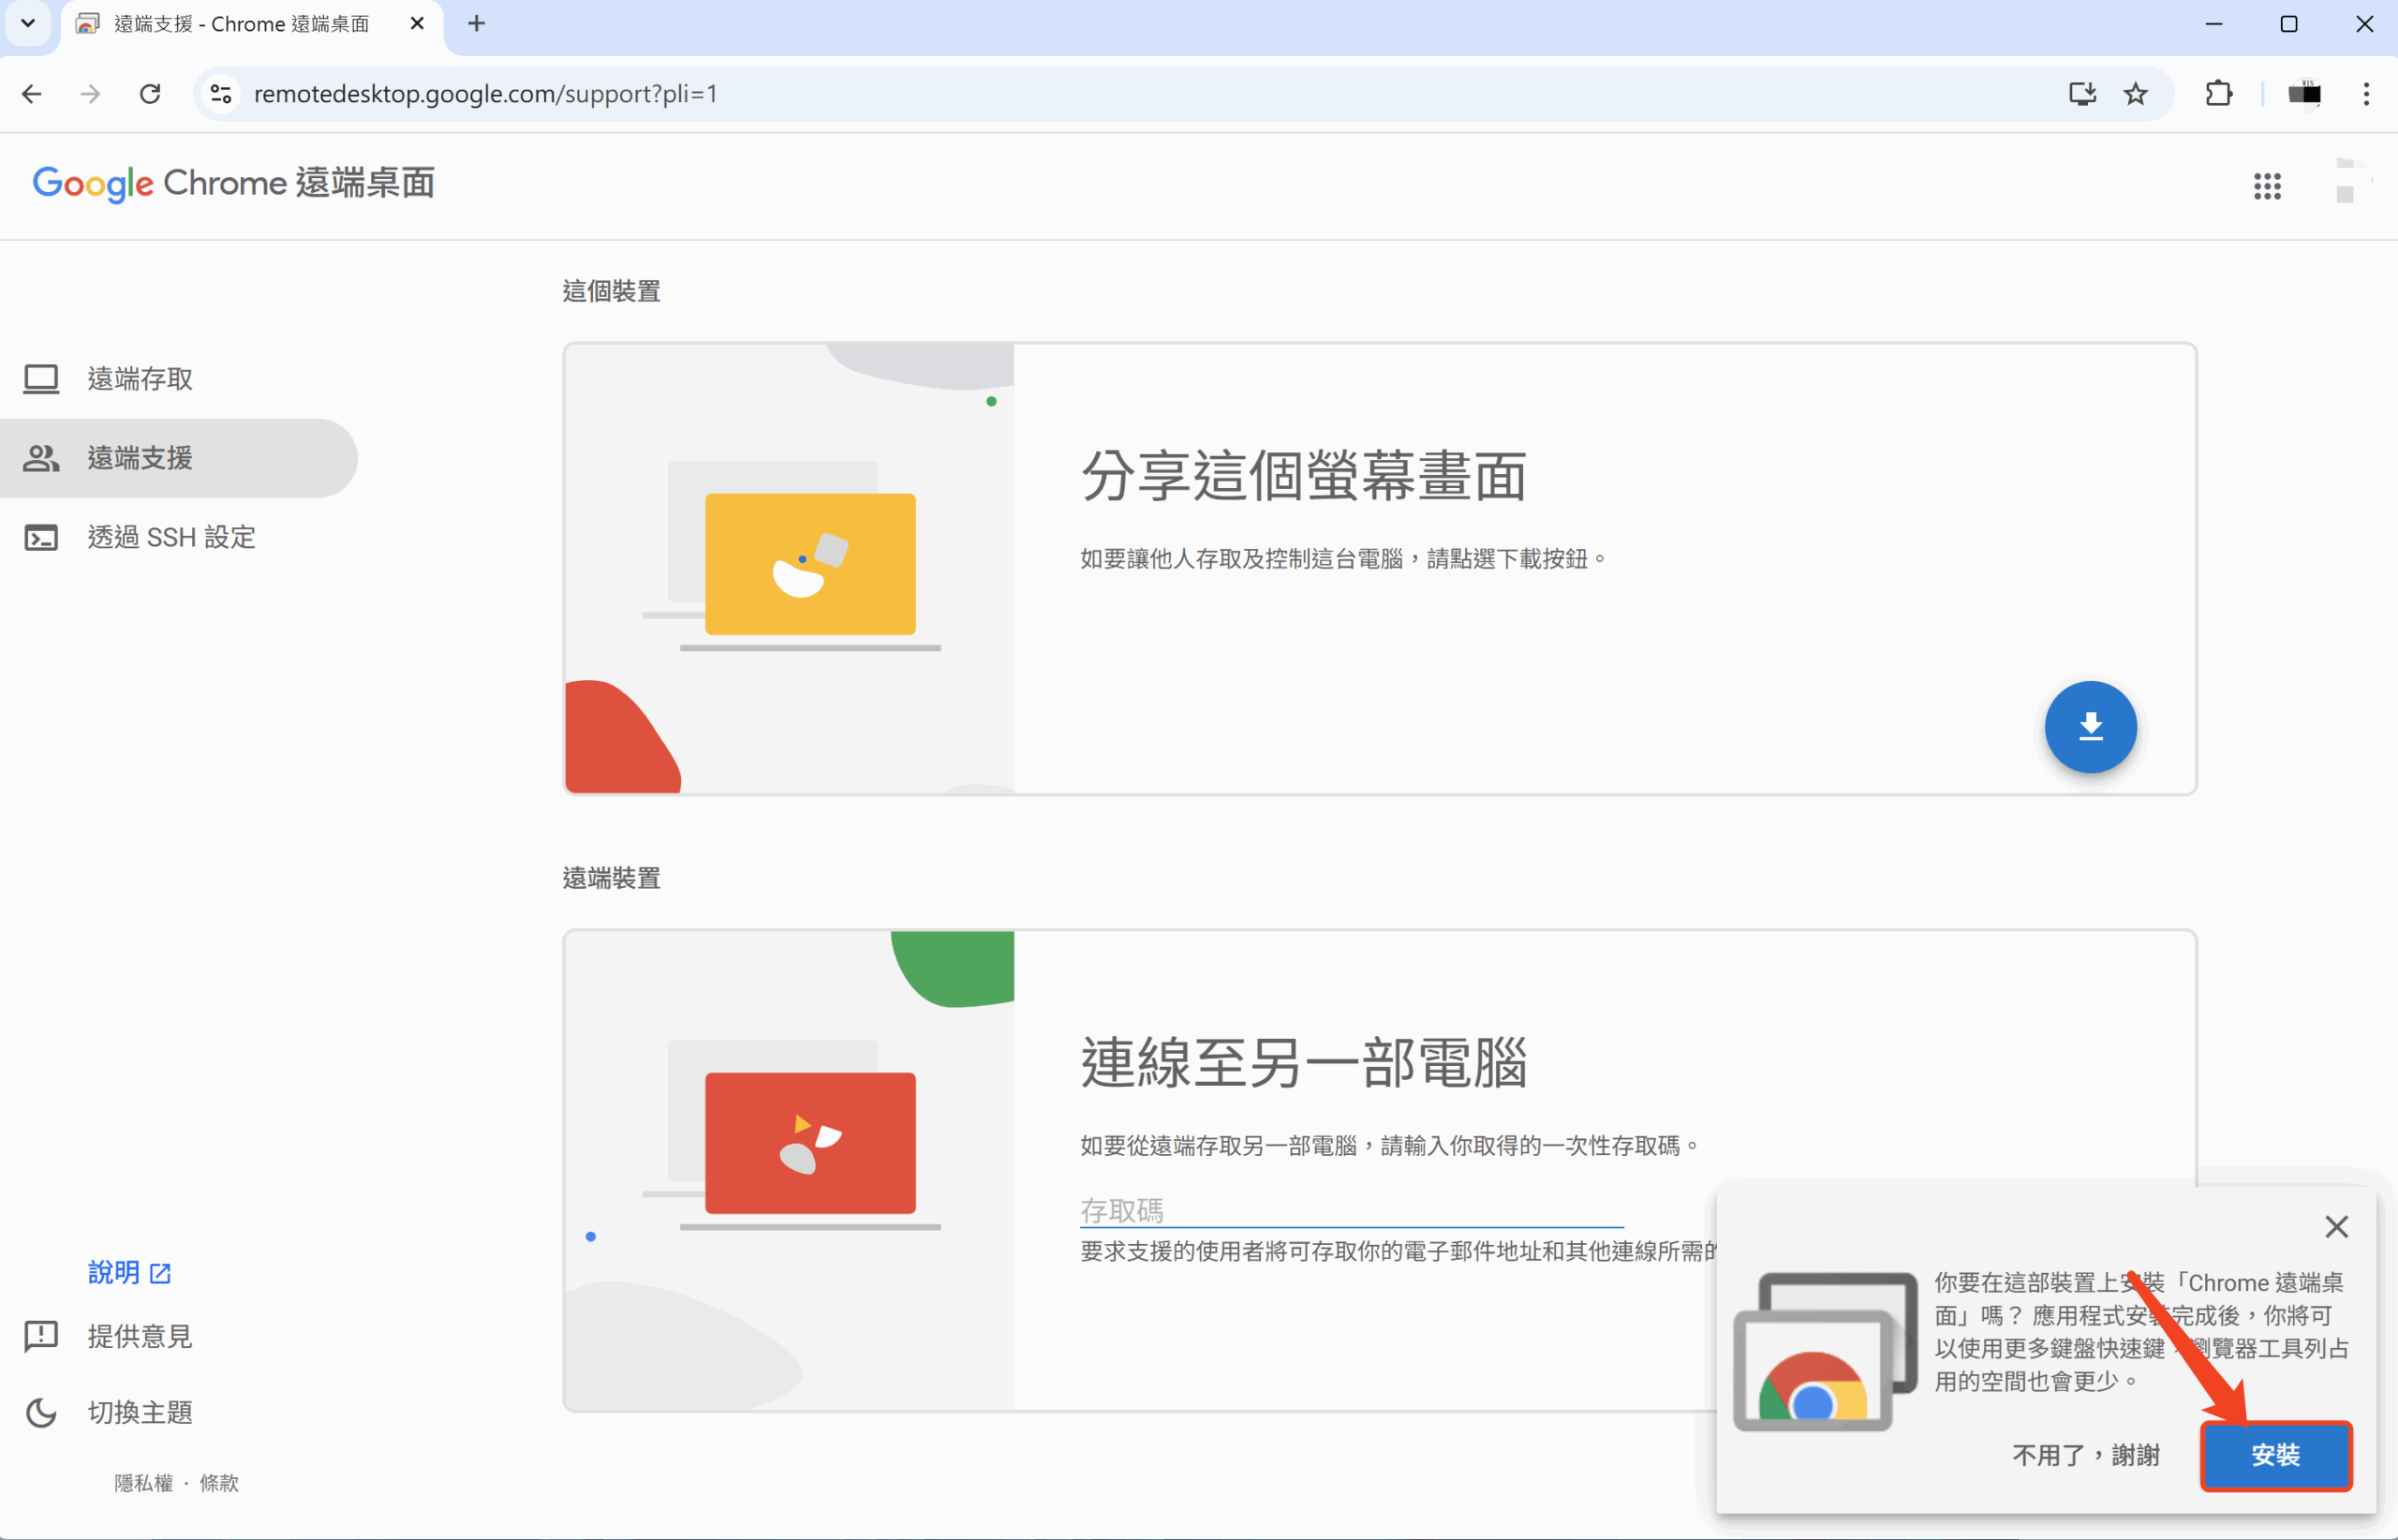Image resolution: width=2398 pixels, height=1540 pixels.
Task: Select 遠端存取 in sidebar
Action: [178, 379]
